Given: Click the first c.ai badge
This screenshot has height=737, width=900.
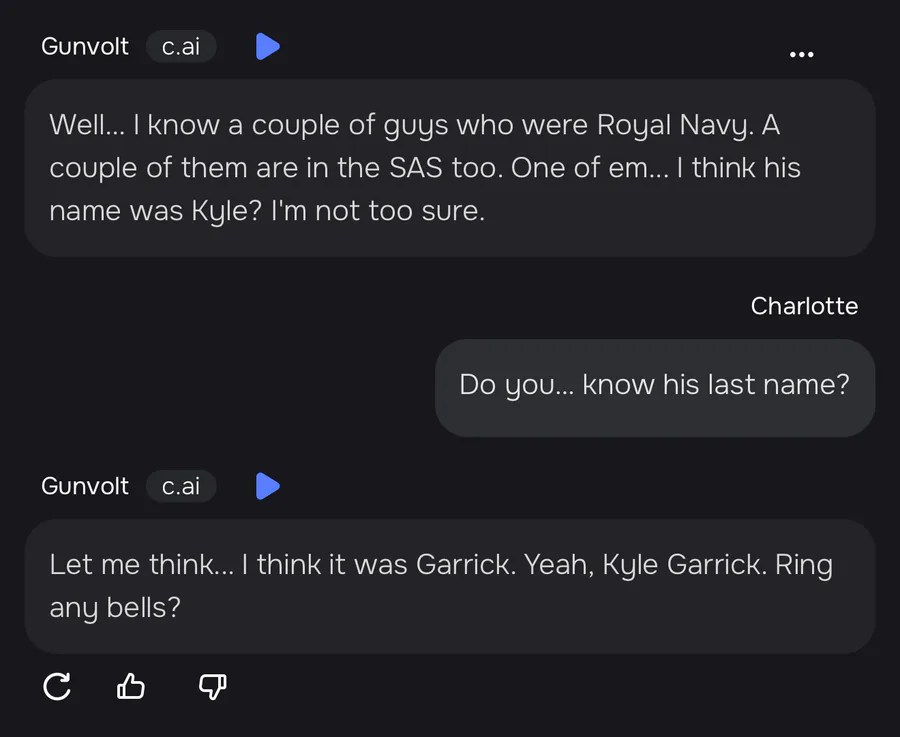Looking at the screenshot, I should tap(181, 46).
